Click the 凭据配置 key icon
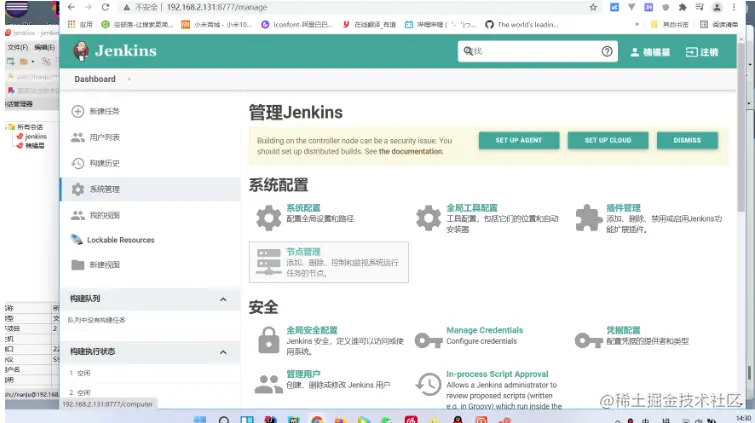Image resolution: width=755 pixels, height=423 pixels. 588,341
